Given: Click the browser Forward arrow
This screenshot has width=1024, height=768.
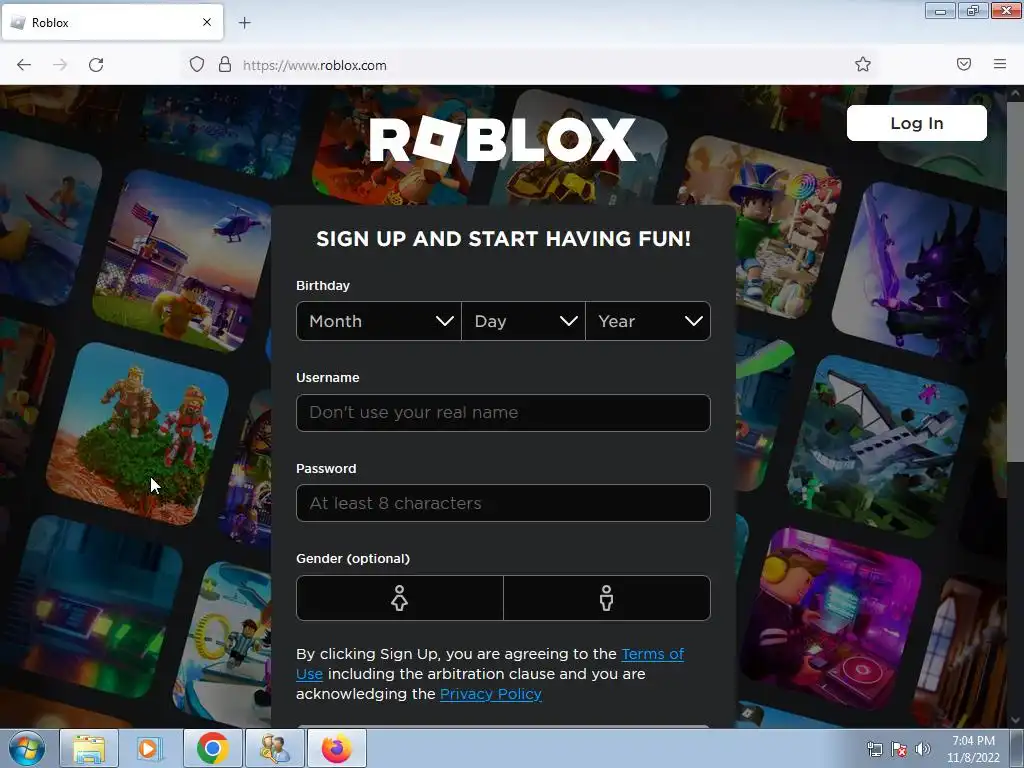Looking at the screenshot, I should (x=60, y=65).
